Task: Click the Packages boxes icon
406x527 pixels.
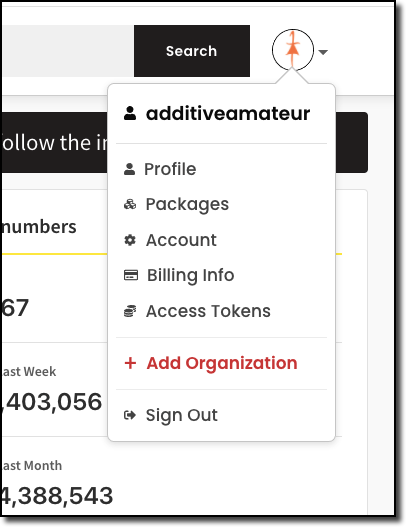Action: coord(130,204)
